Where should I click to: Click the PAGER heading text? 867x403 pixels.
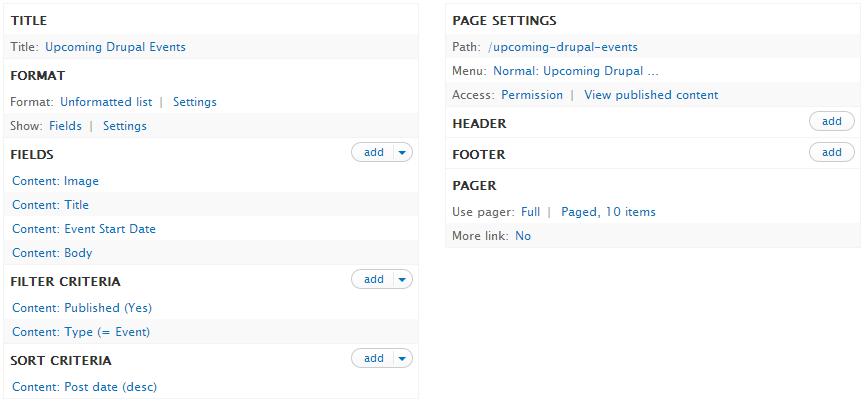tap(474, 186)
